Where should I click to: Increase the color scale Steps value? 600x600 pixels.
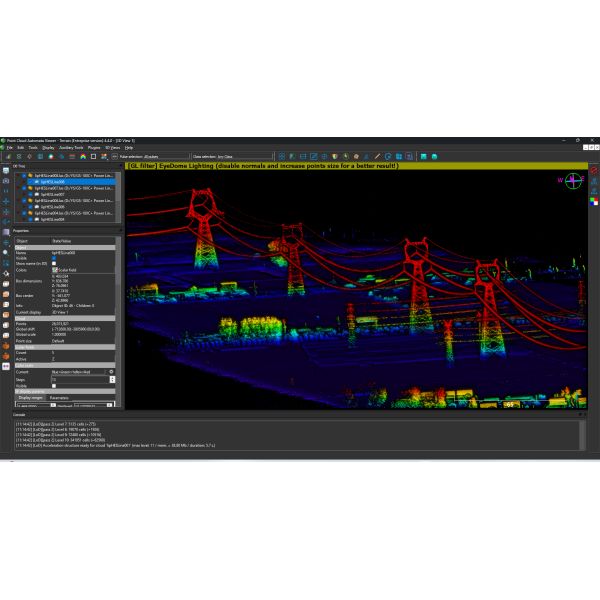[112, 376]
